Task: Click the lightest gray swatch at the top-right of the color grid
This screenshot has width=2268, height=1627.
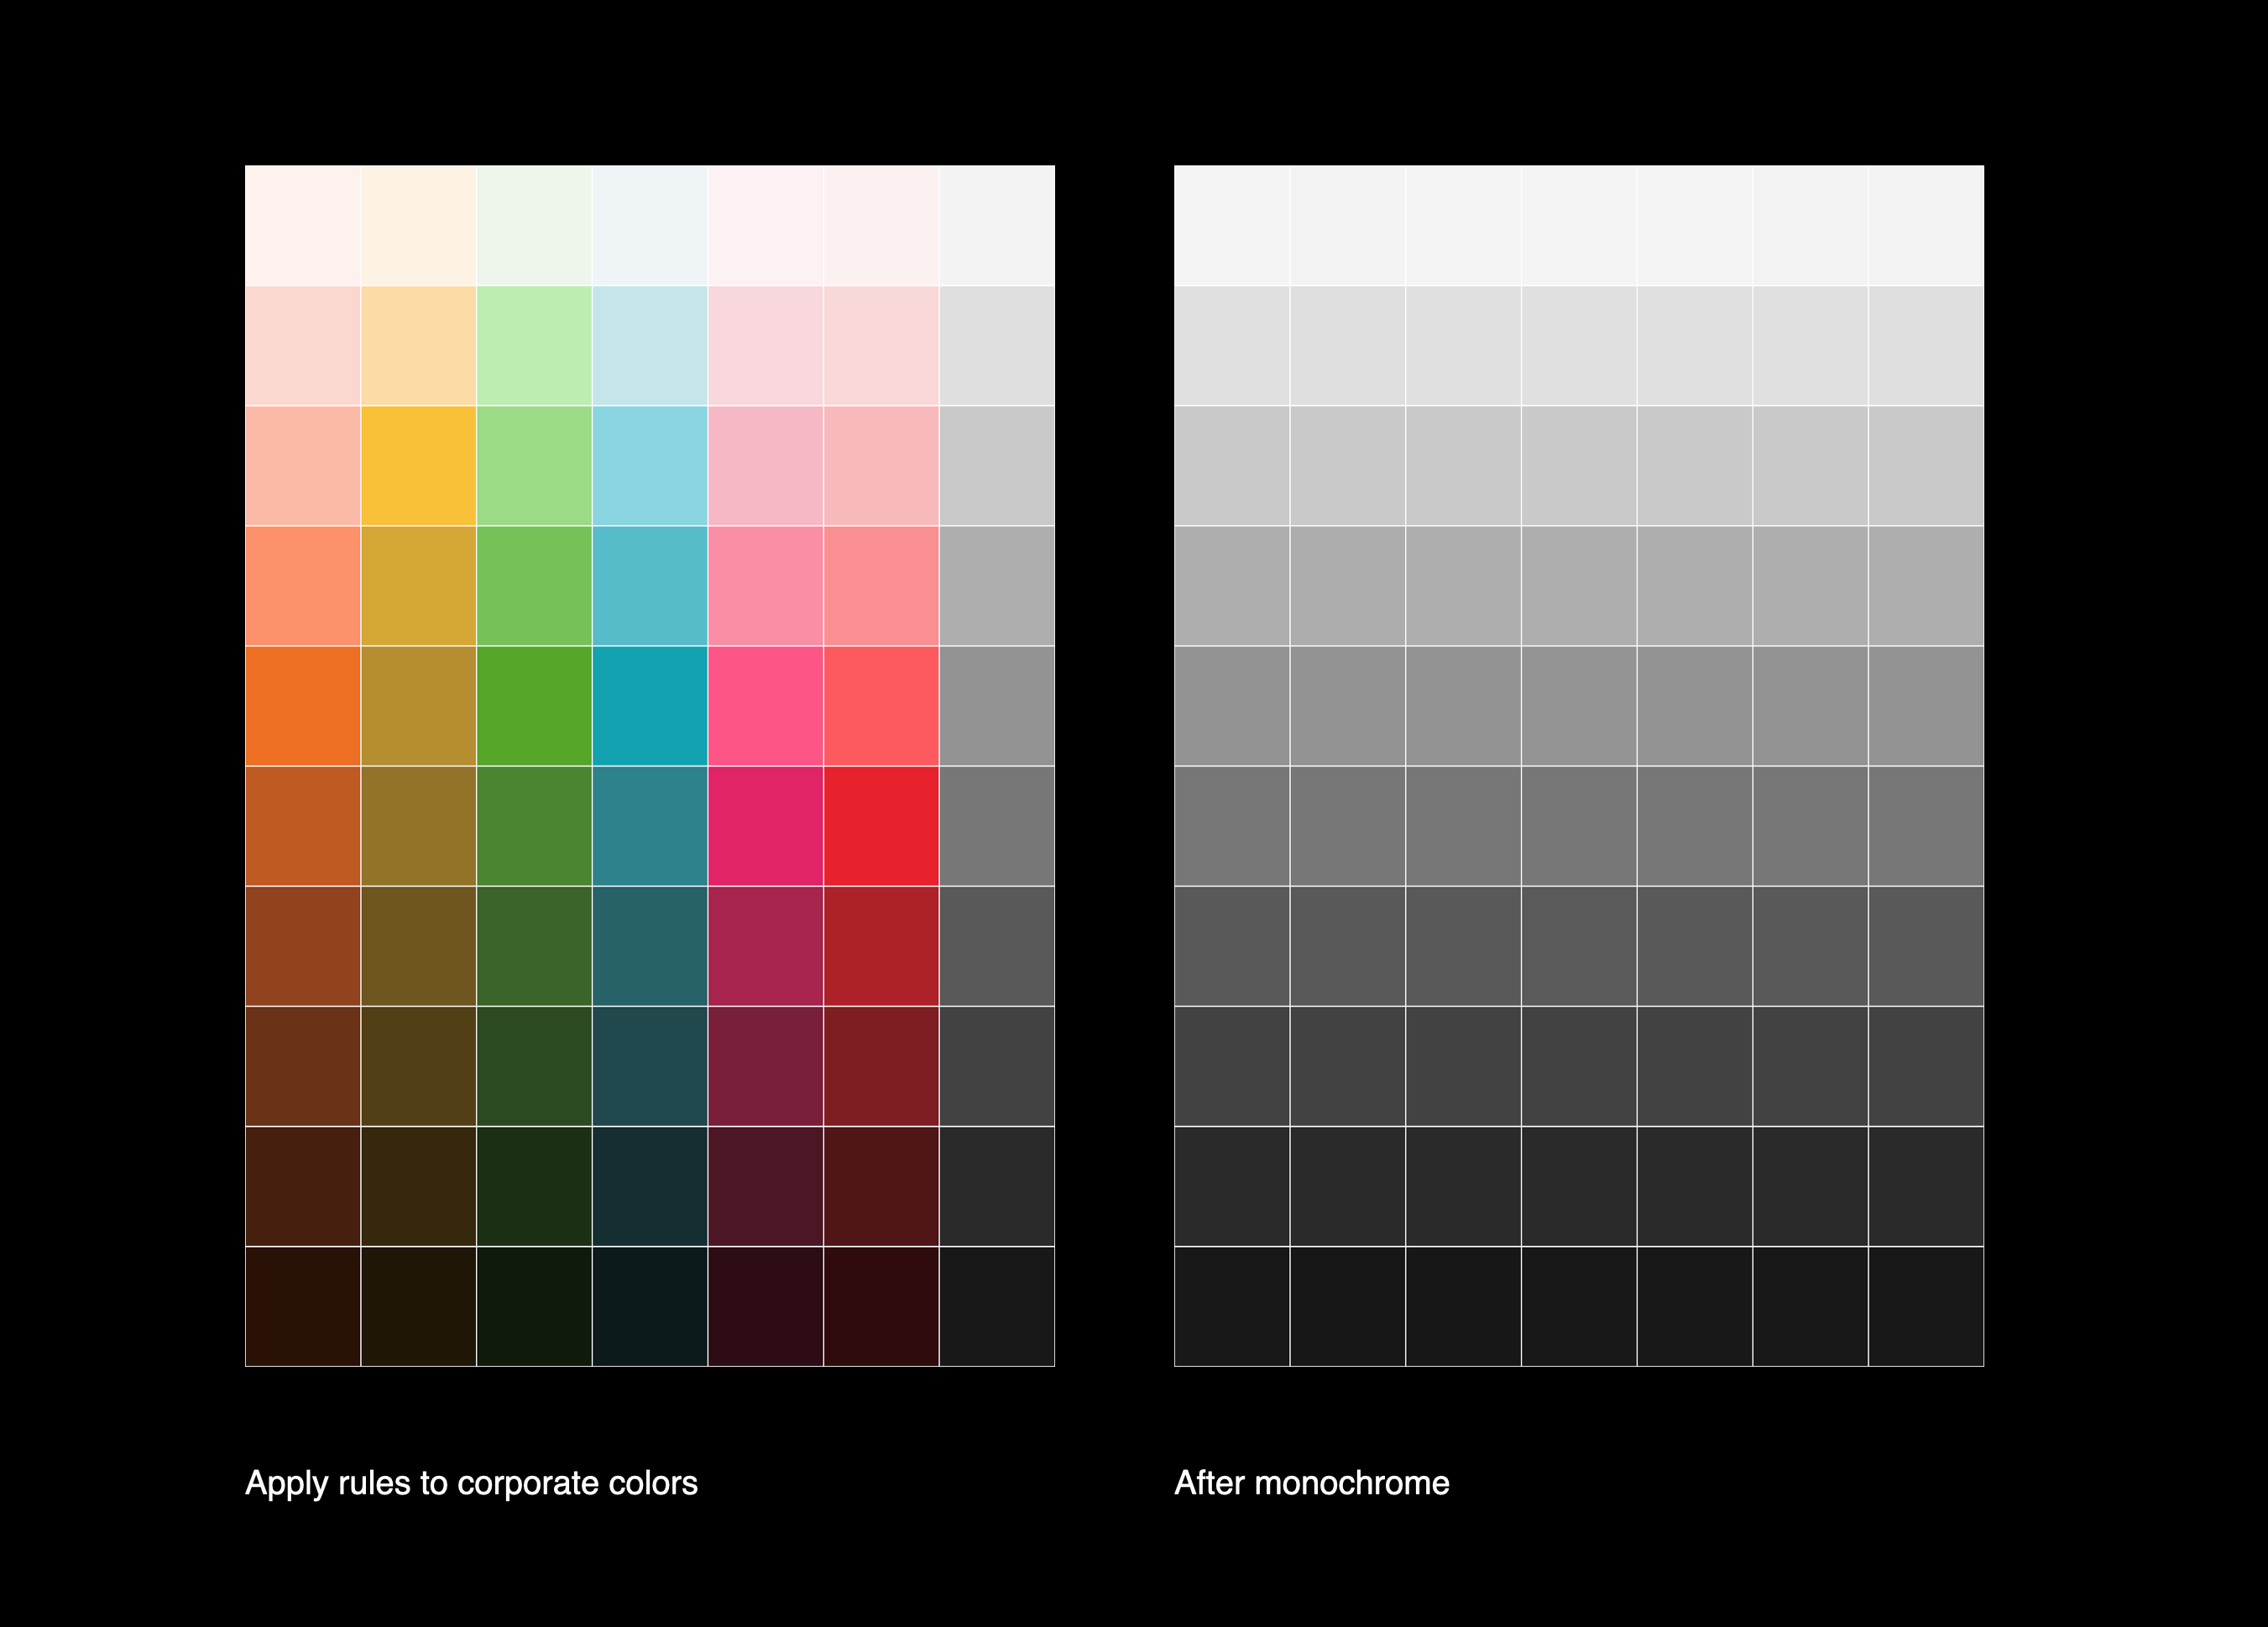Action: point(997,226)
